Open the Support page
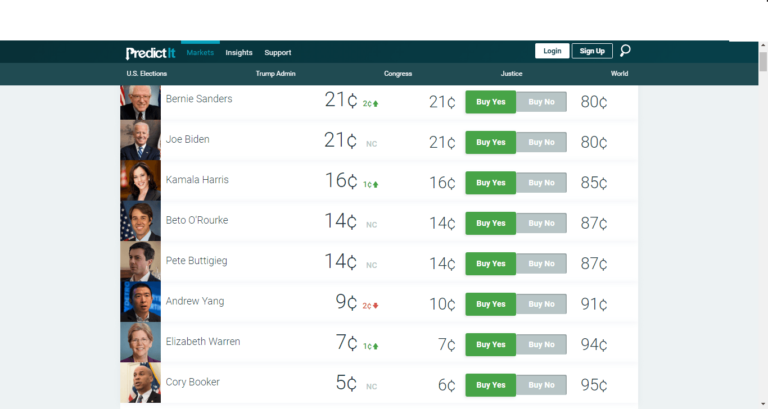Viewport: 768px width, 409px height. 278,52
